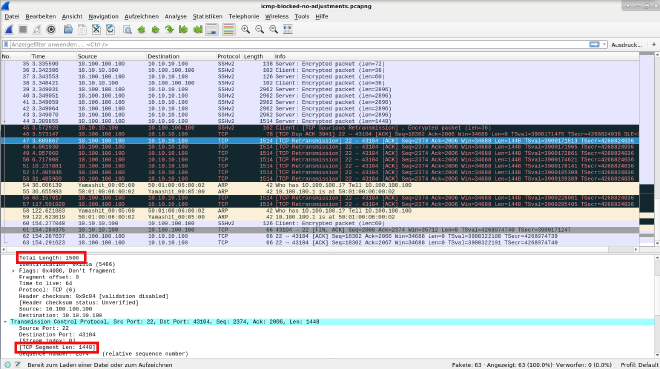Select packet 45 TCP Spurious Retransmission row

[x=320, y=128]
